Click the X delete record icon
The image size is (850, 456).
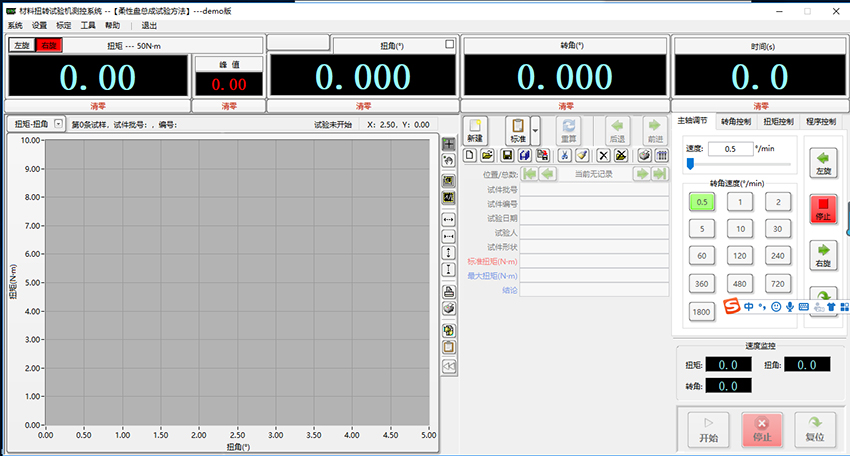603,155
